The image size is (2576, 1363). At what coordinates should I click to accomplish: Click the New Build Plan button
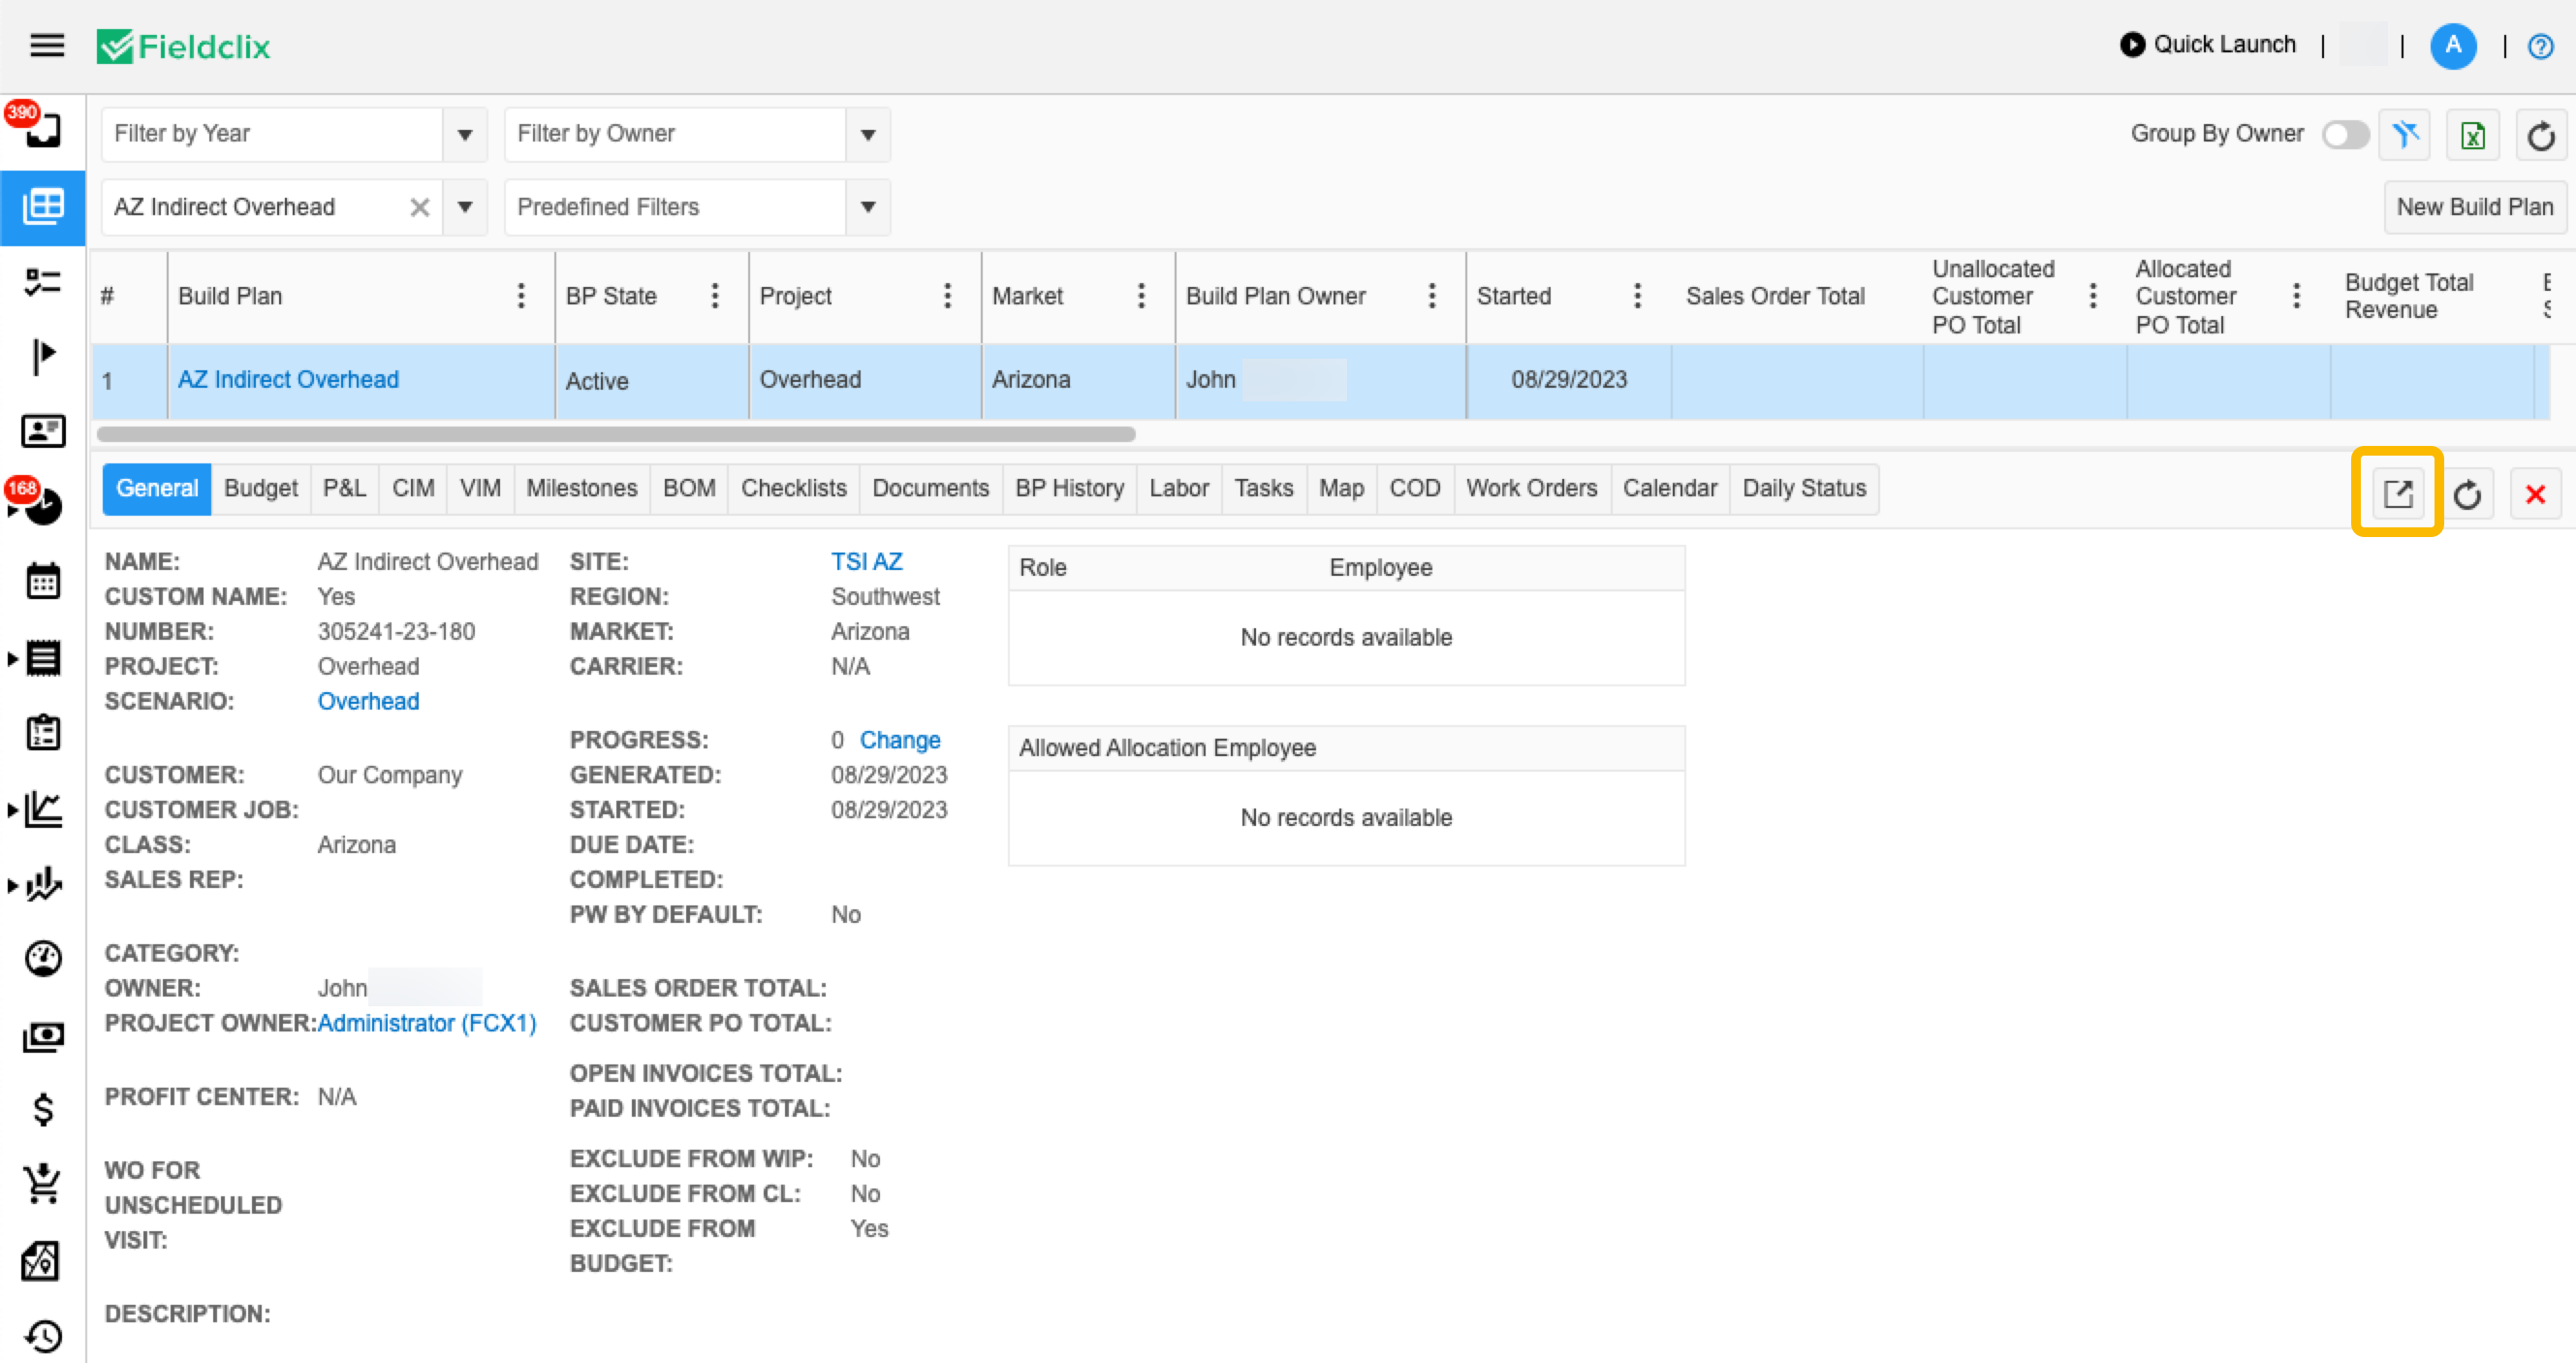[x=2474, y=208]
